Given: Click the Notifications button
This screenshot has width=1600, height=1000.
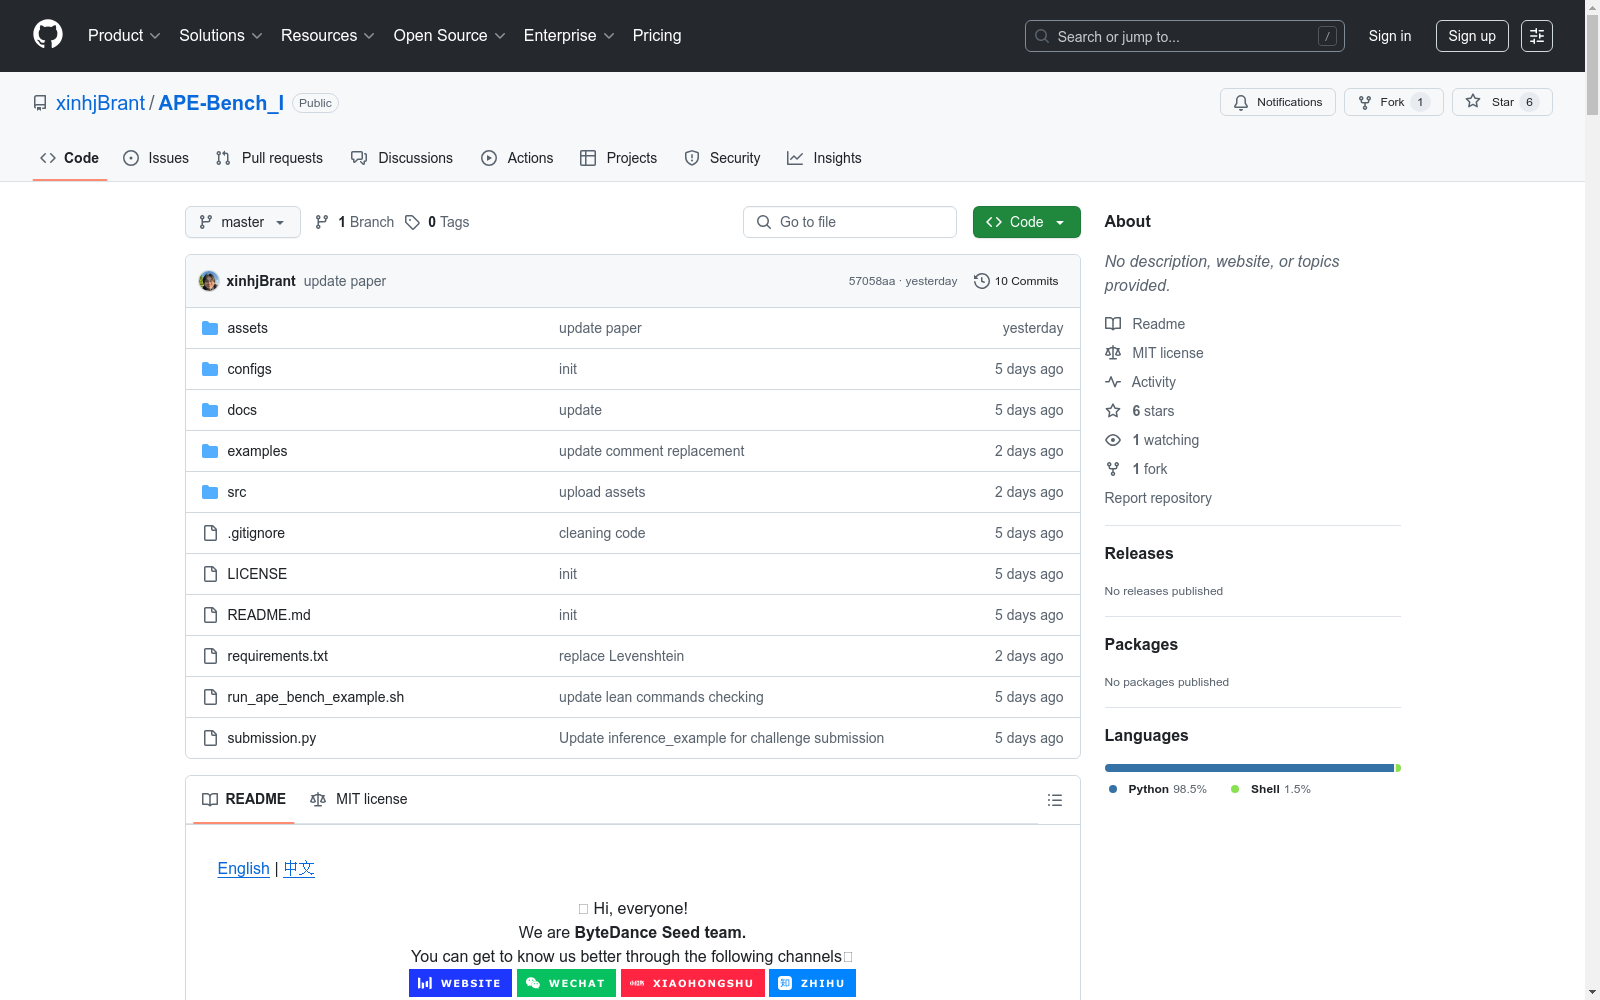Looking at the screenshot, I should [x=1278, y=102].
